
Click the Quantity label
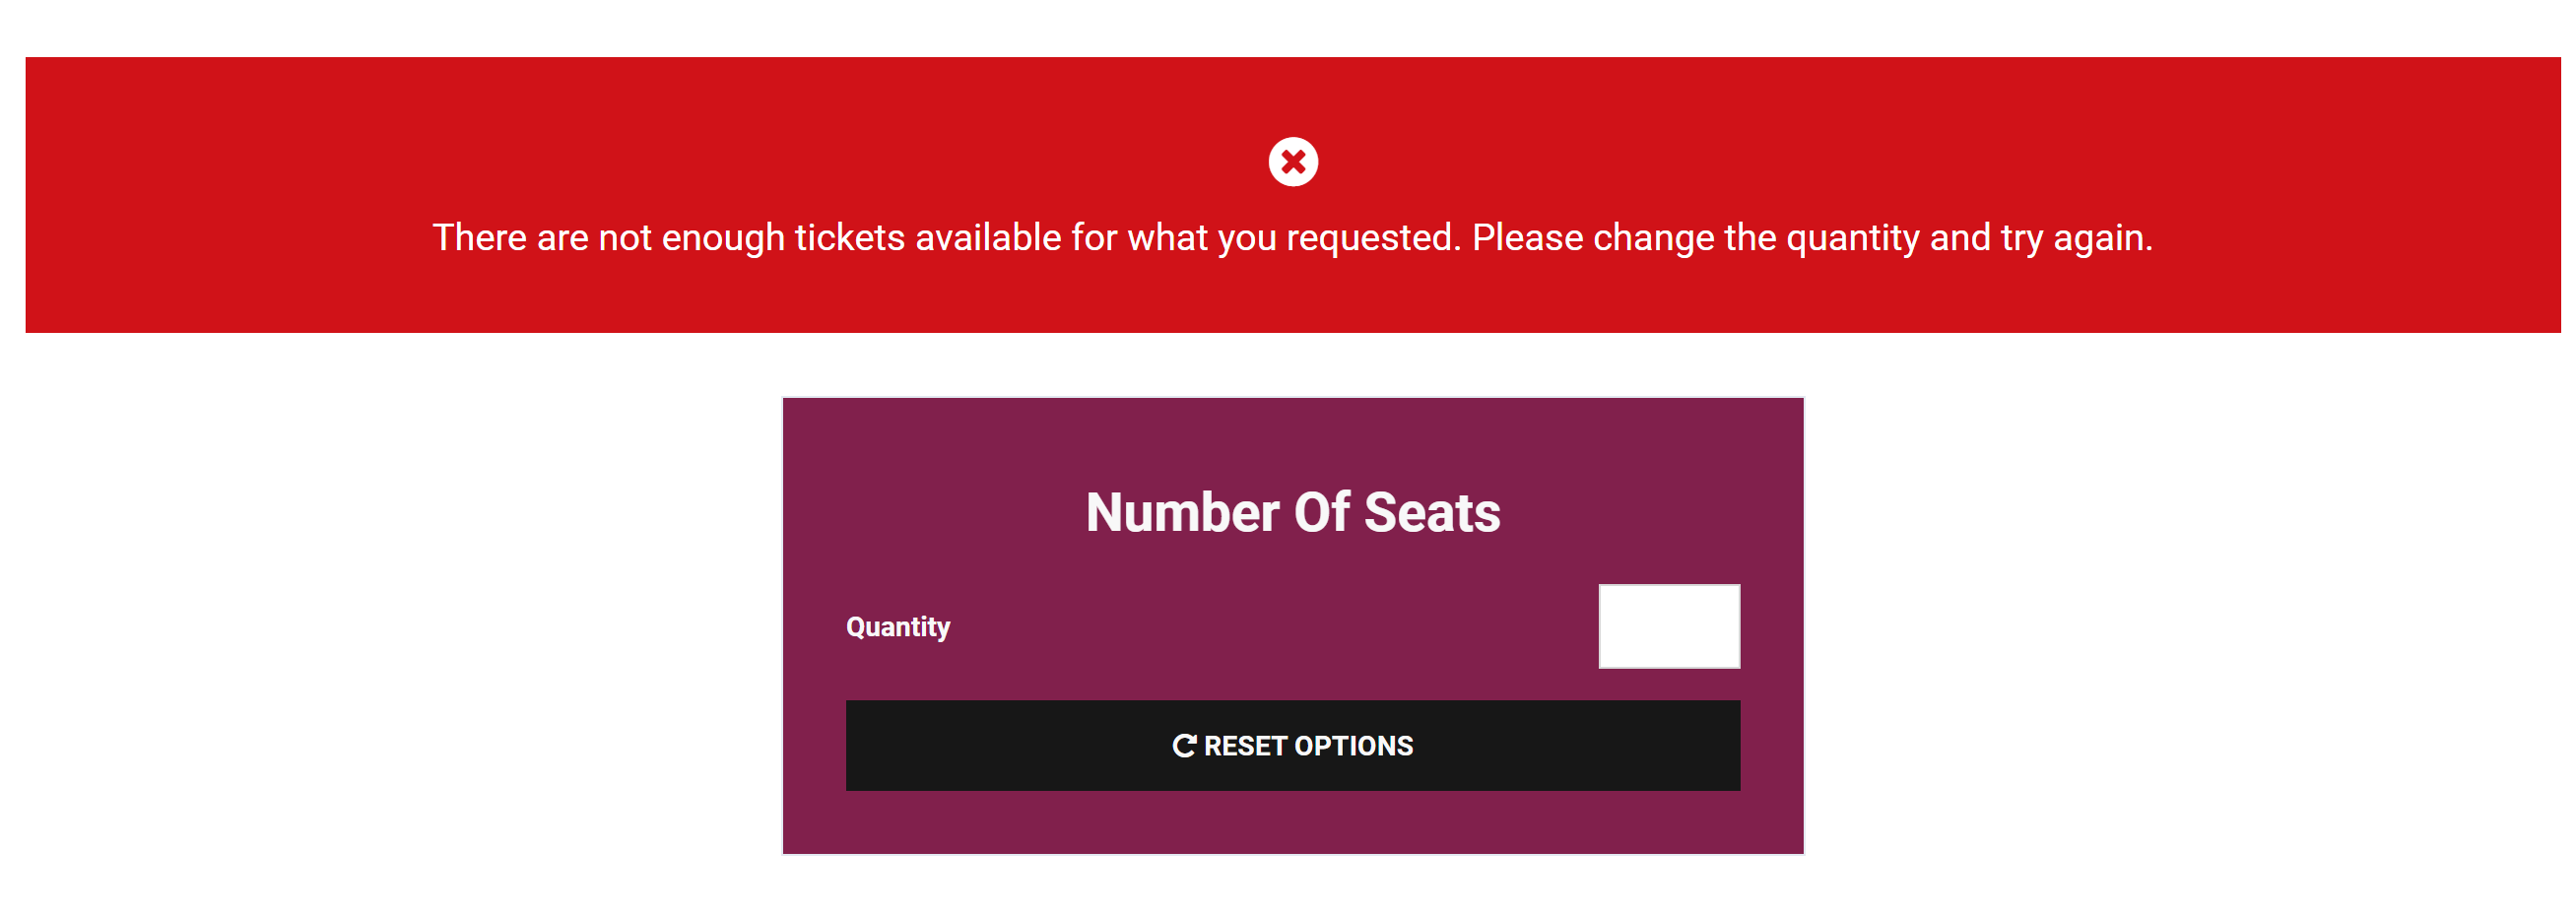tap(897, 627)
